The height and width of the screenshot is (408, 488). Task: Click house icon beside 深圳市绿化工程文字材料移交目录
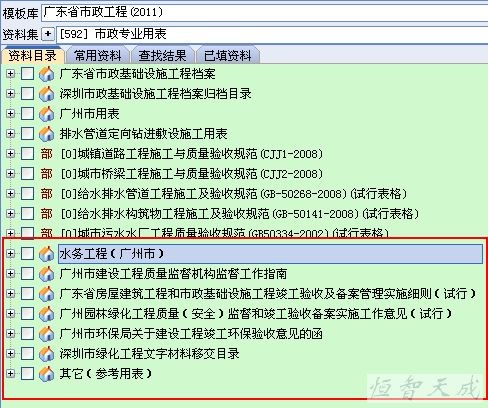coord(46,354)
